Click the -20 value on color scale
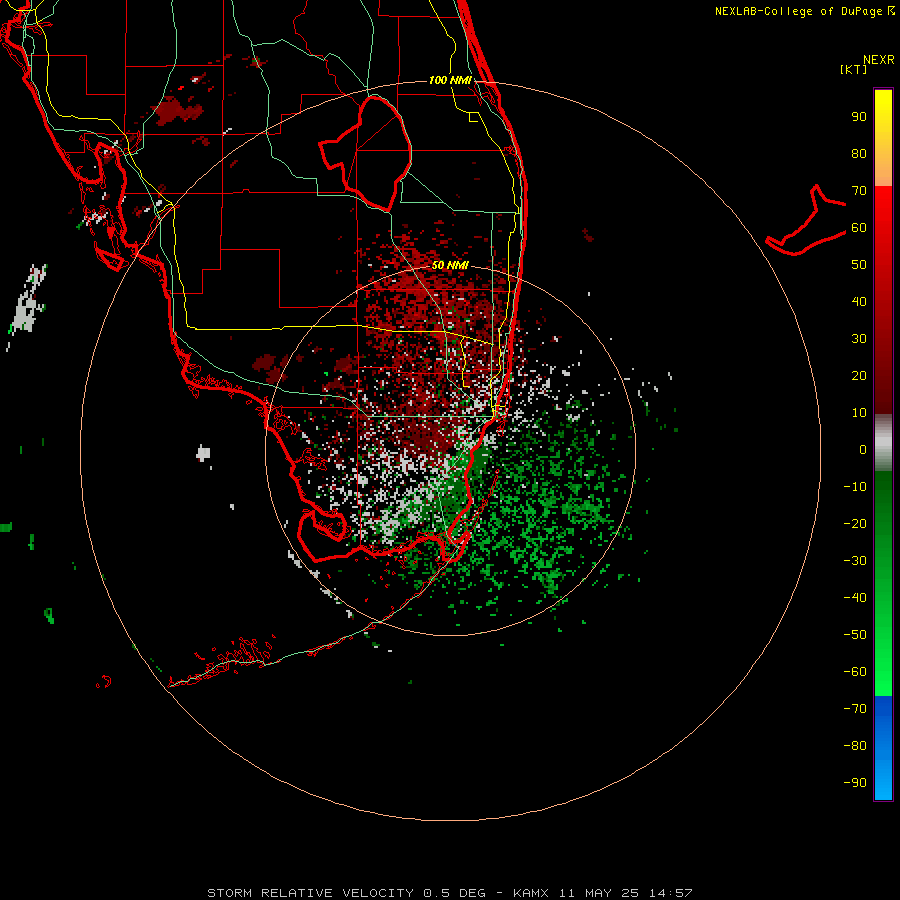 pyautogui.click(x=855, y=523)
